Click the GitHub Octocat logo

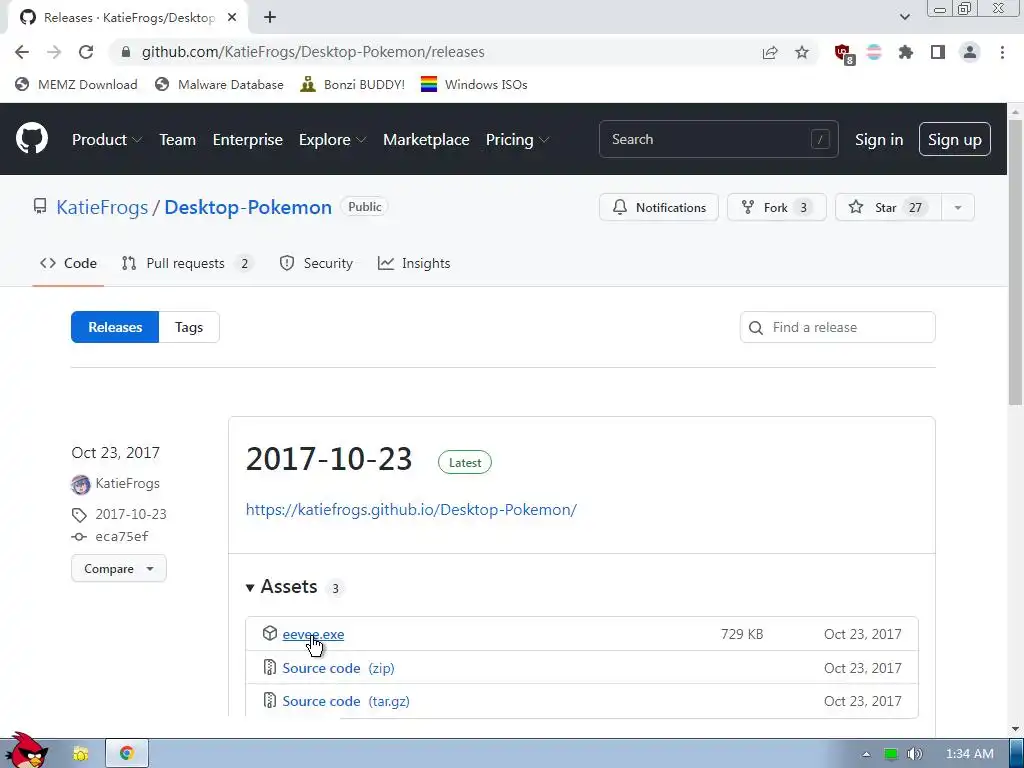(x=31, y=138)
